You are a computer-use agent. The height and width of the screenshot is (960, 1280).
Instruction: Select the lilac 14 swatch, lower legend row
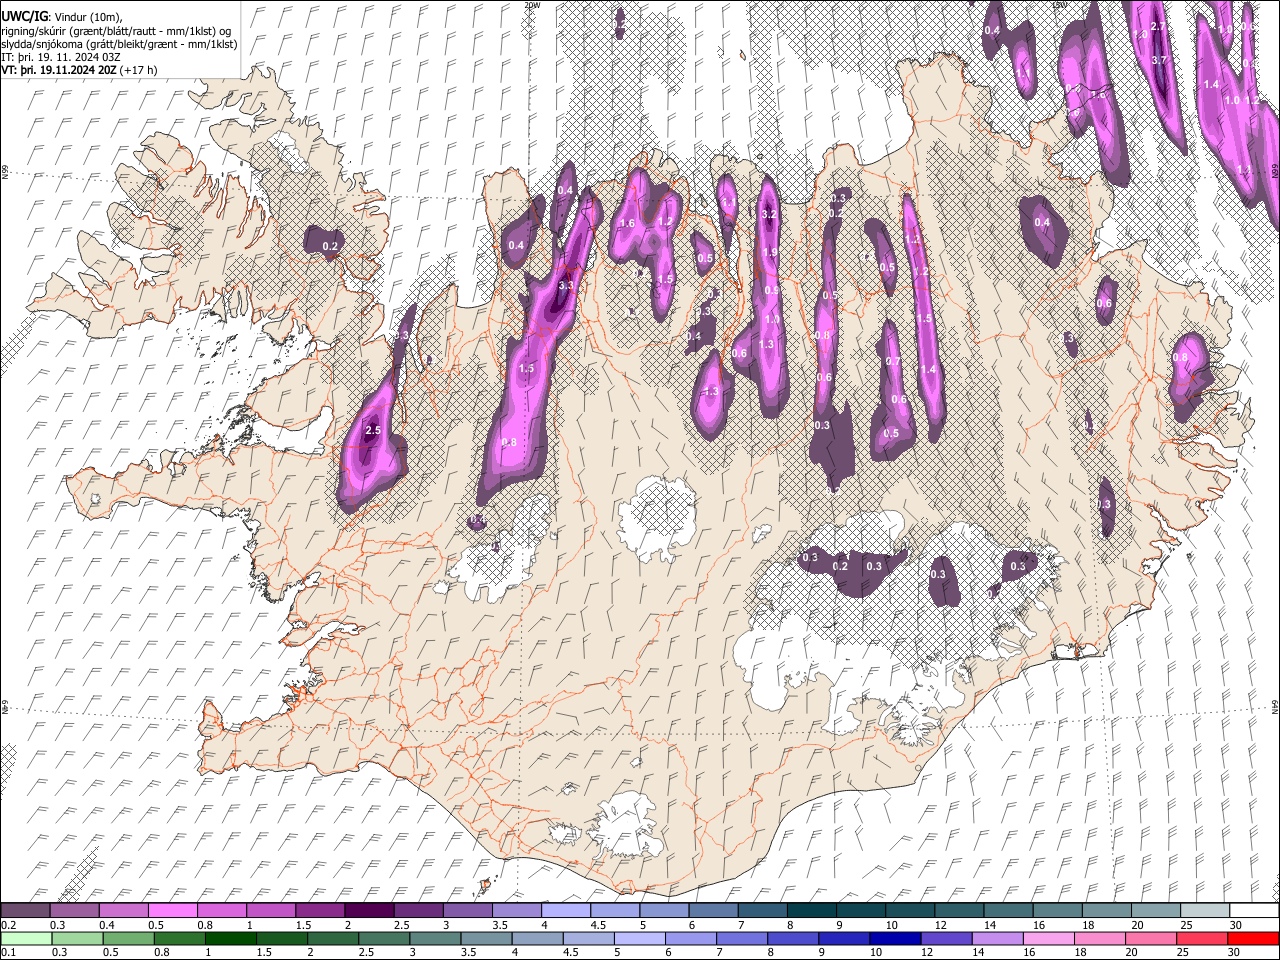click(998, 938)
